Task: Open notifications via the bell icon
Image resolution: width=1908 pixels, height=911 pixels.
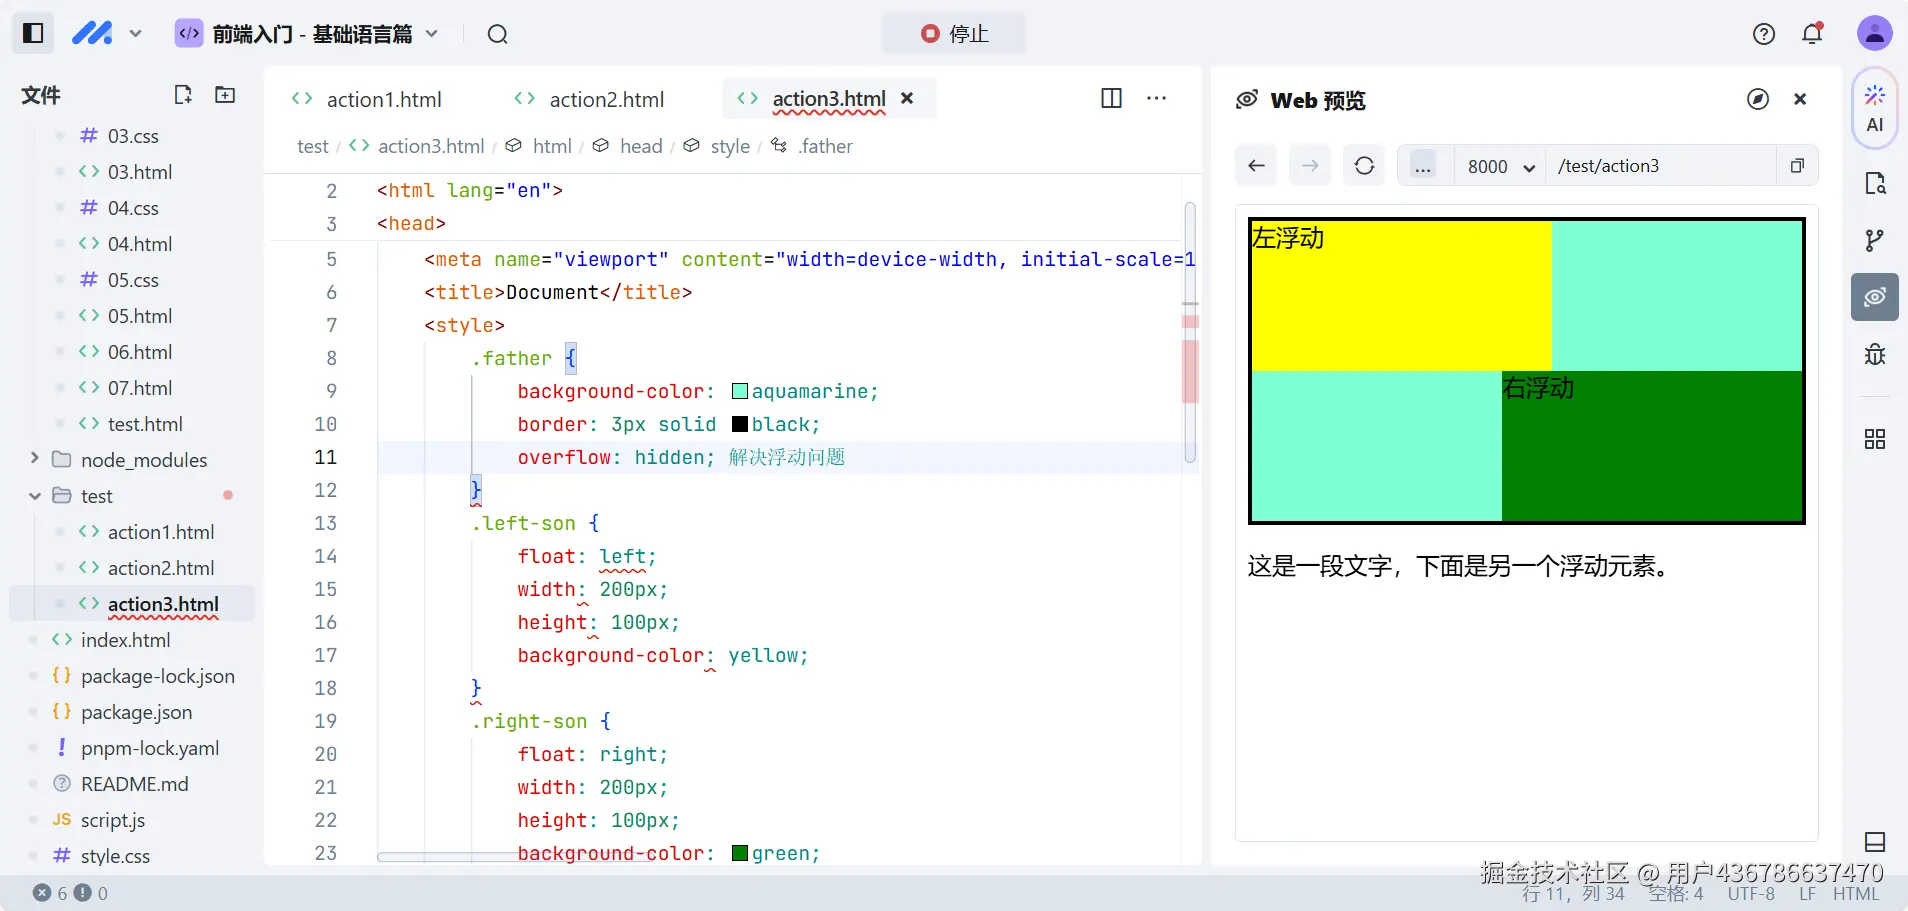Action: [1813, 33]
